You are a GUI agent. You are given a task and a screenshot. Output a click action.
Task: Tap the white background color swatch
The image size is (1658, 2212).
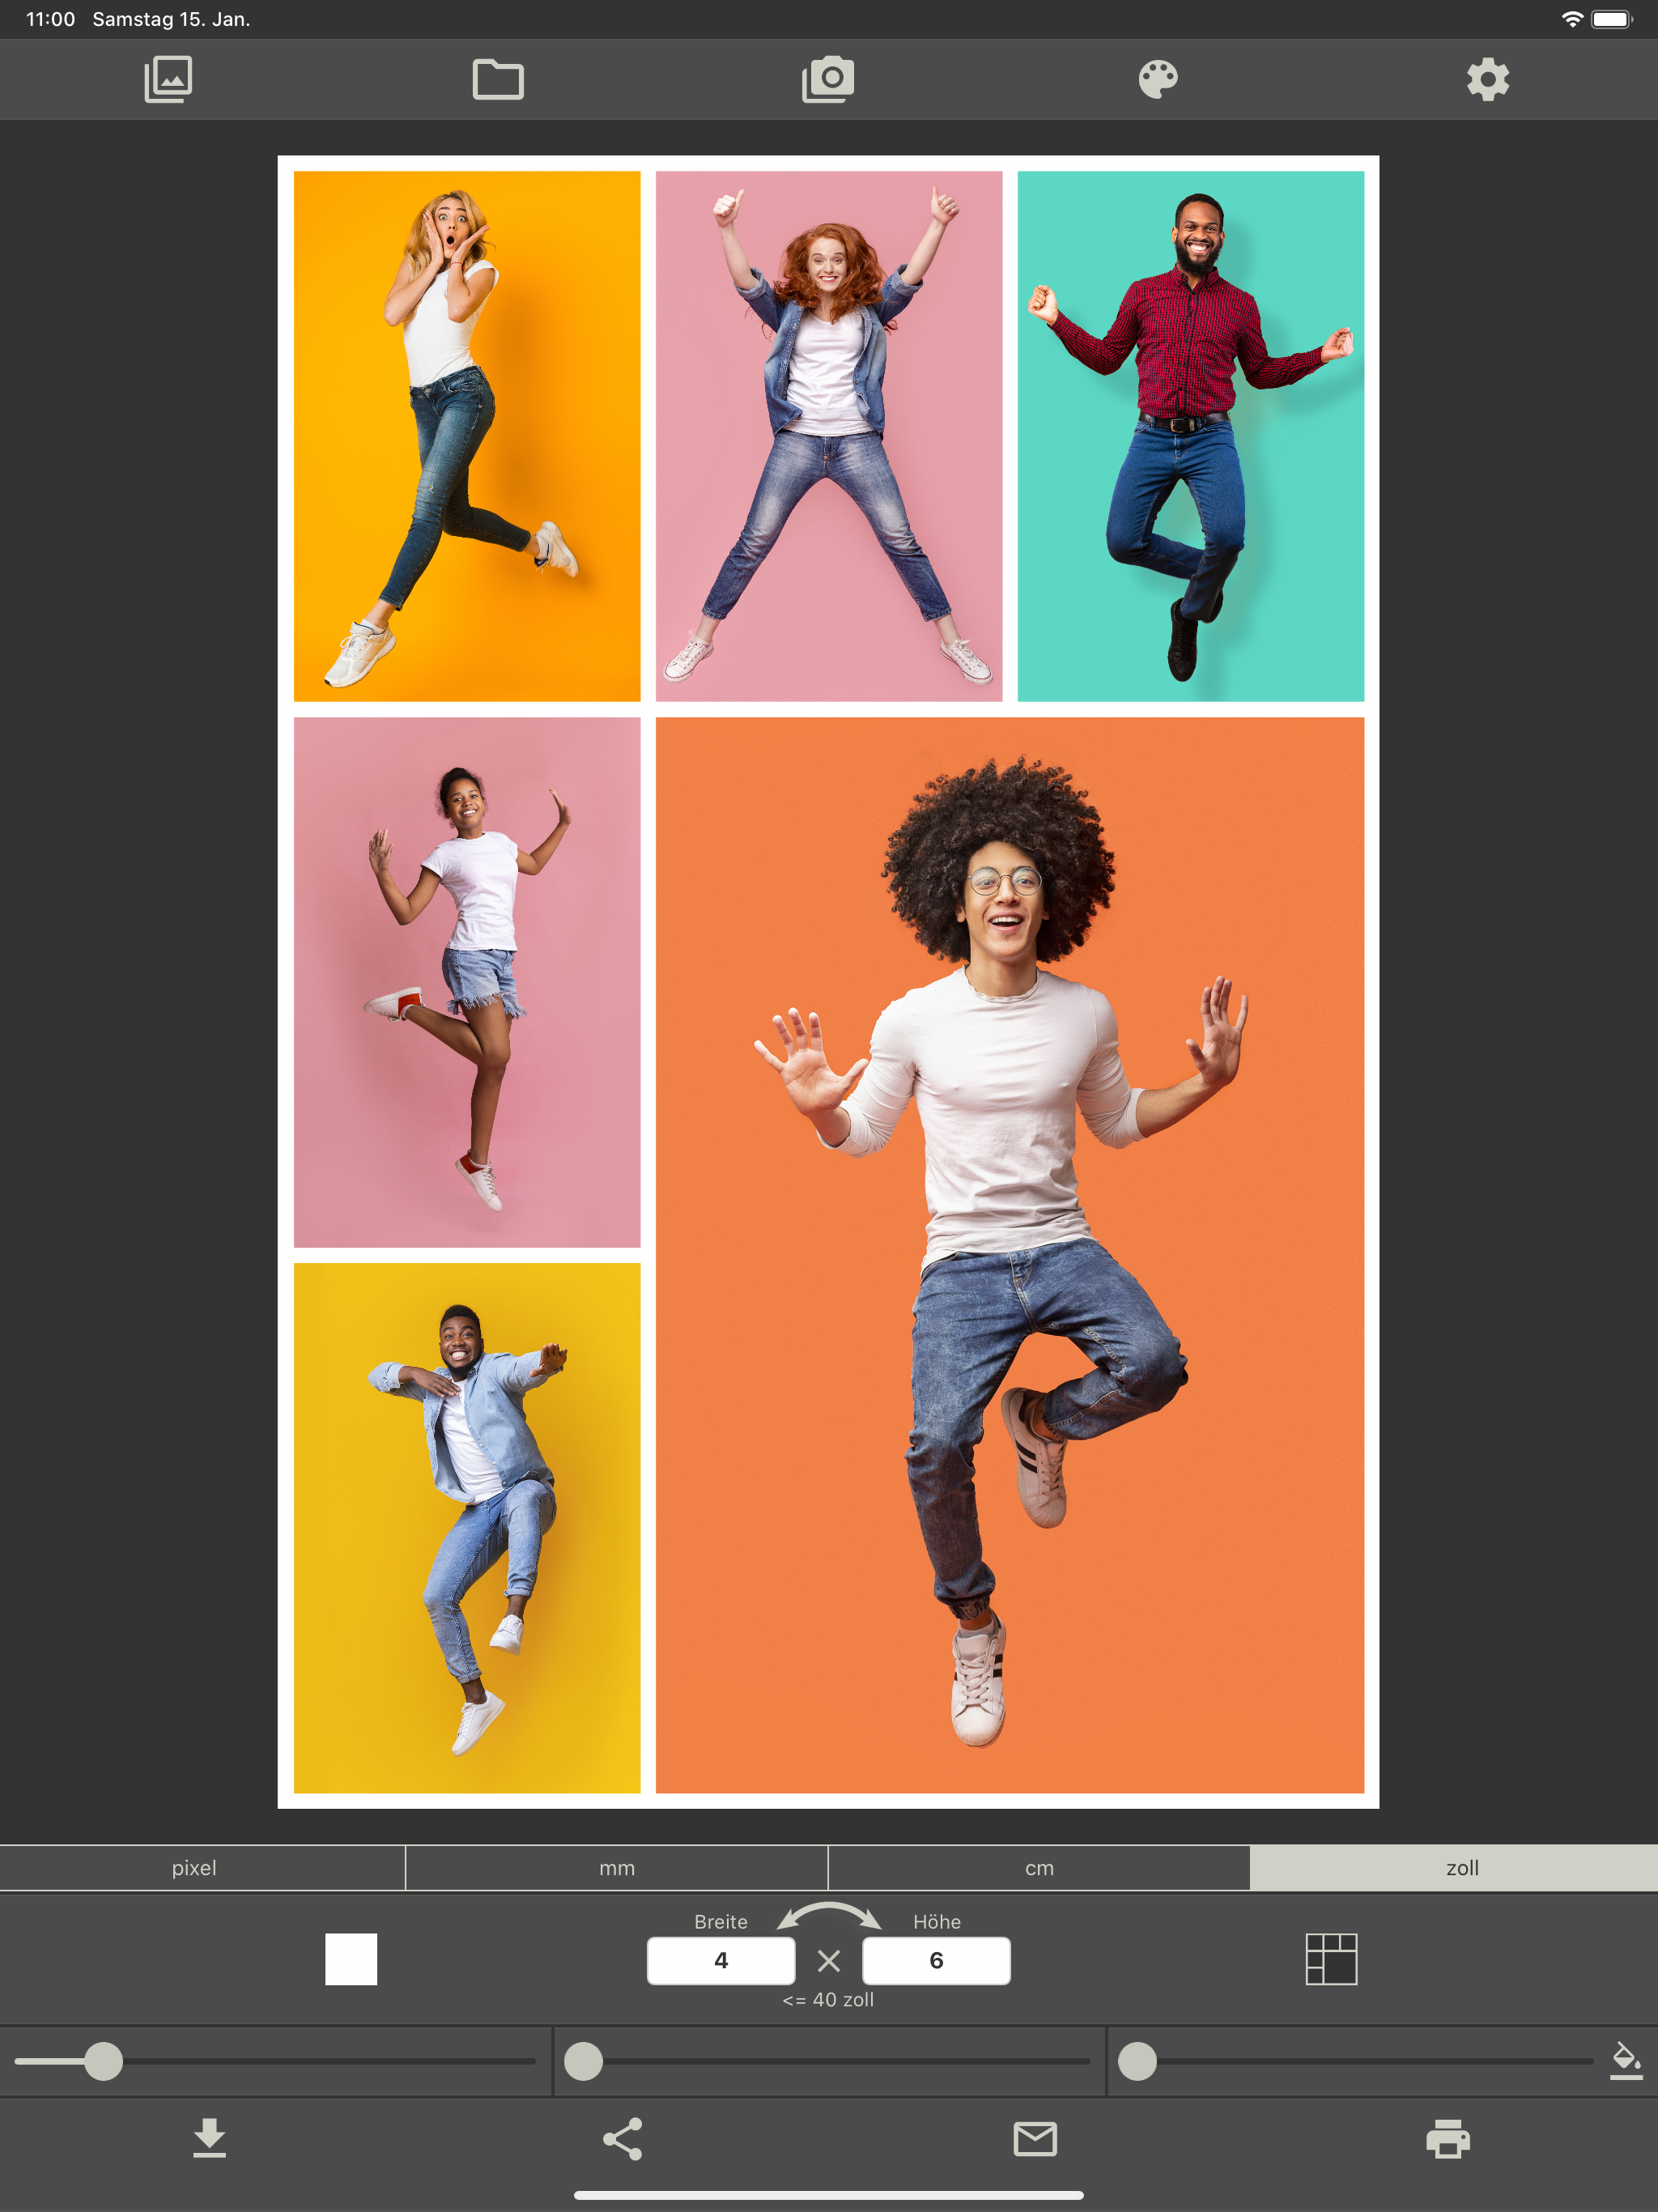(351, 1959)
